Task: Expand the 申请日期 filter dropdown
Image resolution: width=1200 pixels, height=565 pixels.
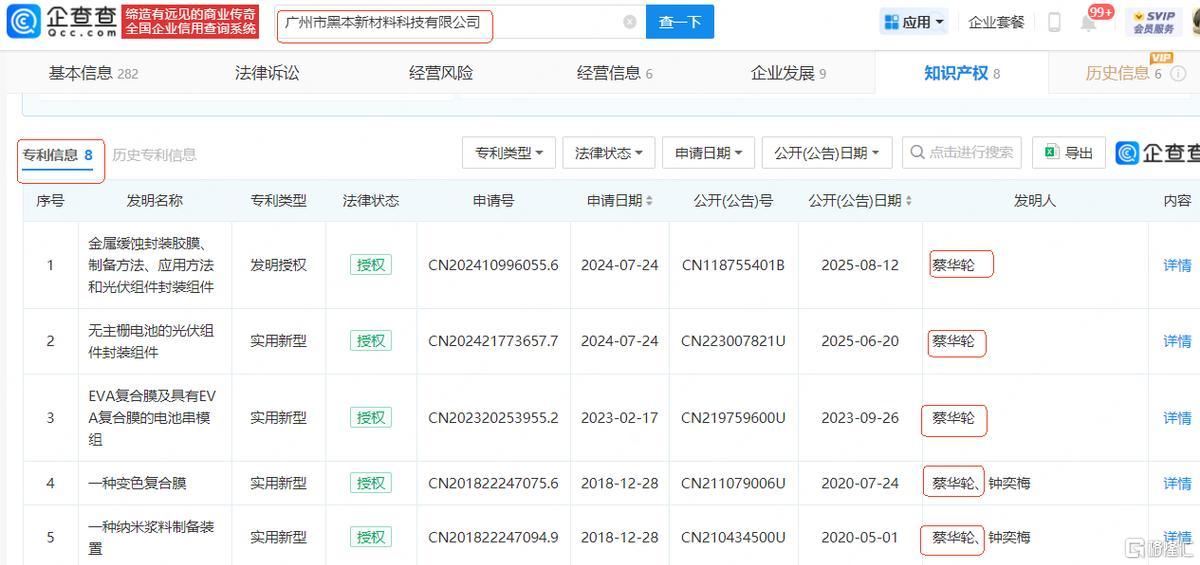Action: click(708, 153)
